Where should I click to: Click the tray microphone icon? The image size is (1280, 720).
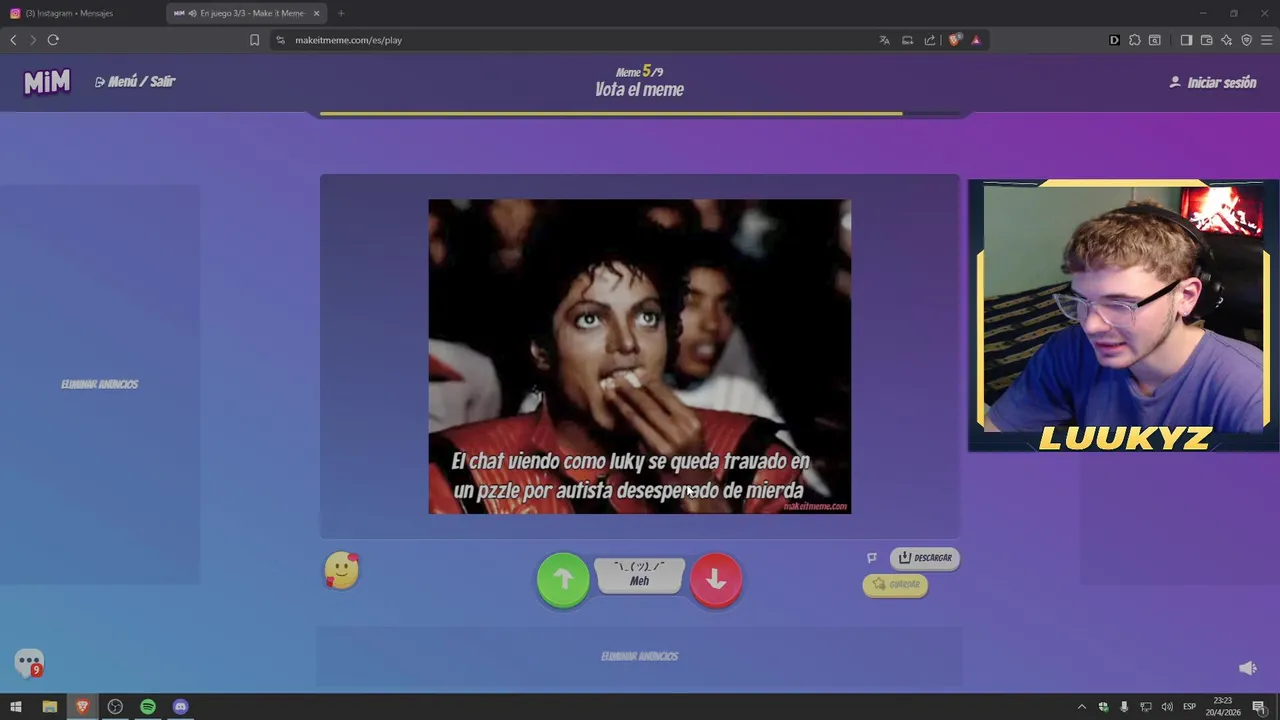pyautogui.click(x=1124, y=707)
